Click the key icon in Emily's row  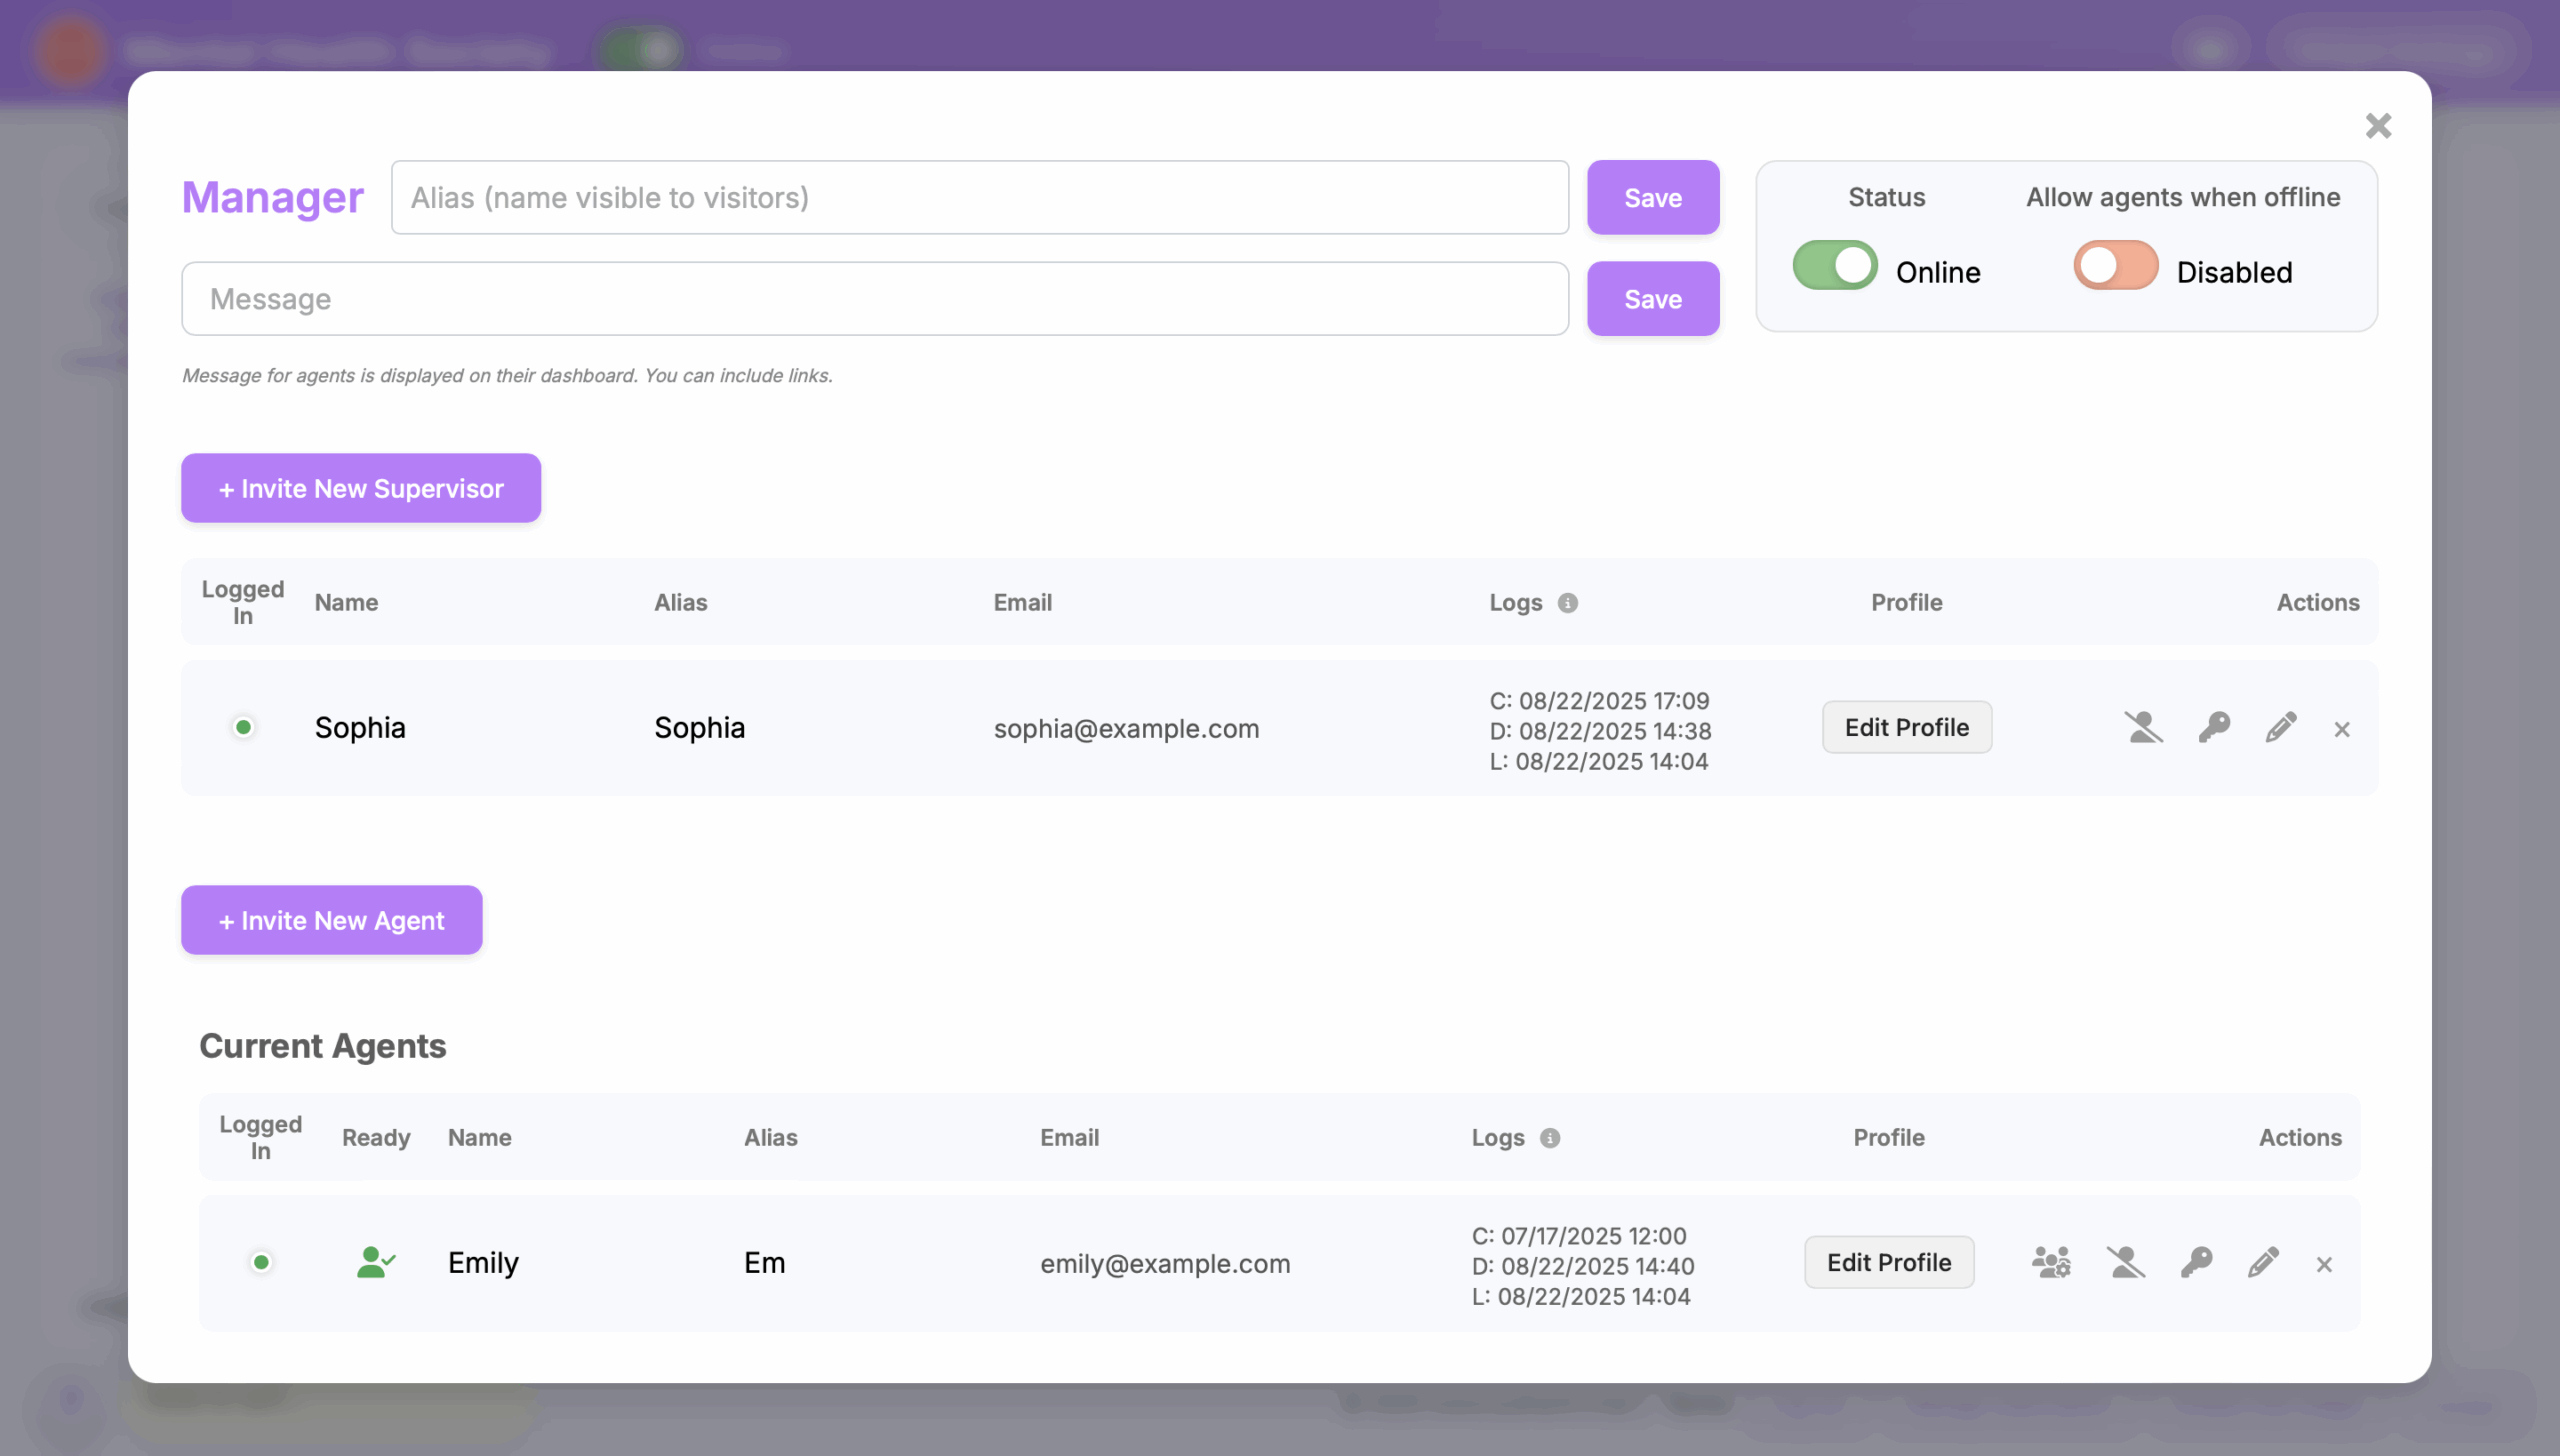coord(2196,1262)
